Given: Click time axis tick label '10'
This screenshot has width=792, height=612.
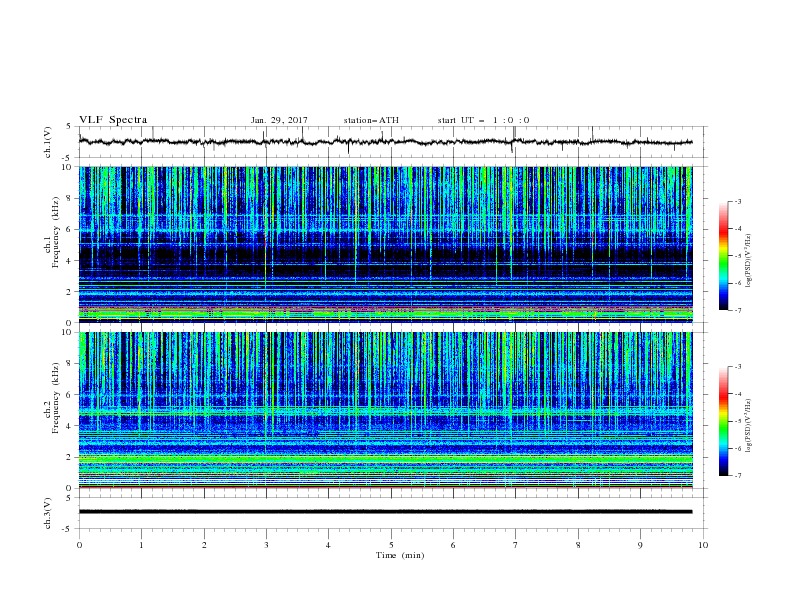Looking at the screenshot, I should [703, 545].
